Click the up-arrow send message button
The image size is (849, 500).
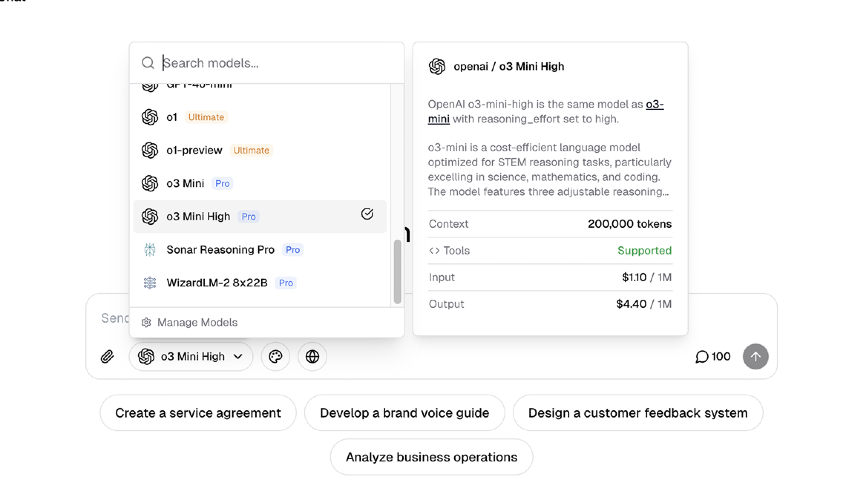755,356
